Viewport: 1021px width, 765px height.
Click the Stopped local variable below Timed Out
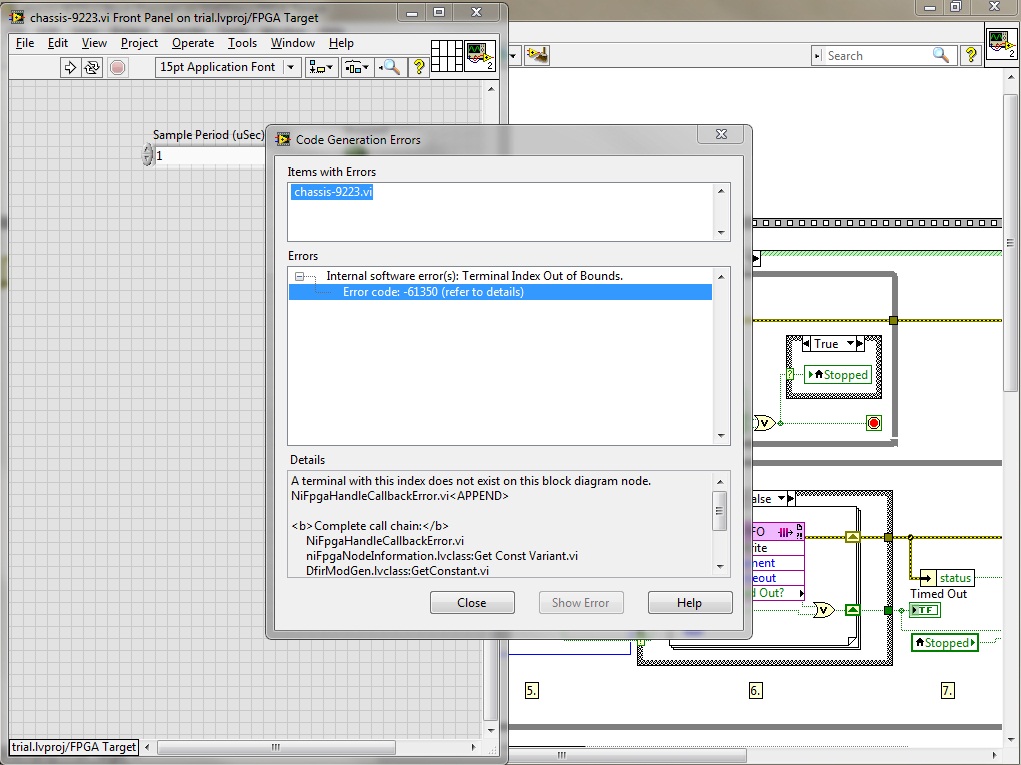pyautogui.click(x=945, y=643)
